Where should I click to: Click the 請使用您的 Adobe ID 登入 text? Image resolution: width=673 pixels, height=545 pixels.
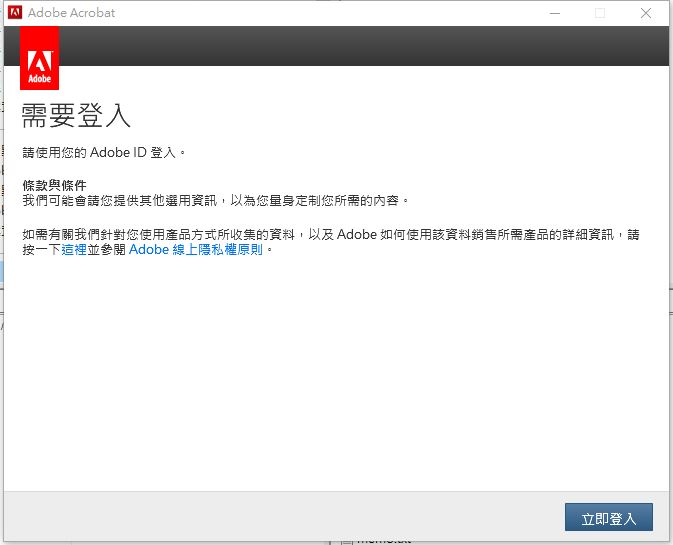(x=103, y=153)
